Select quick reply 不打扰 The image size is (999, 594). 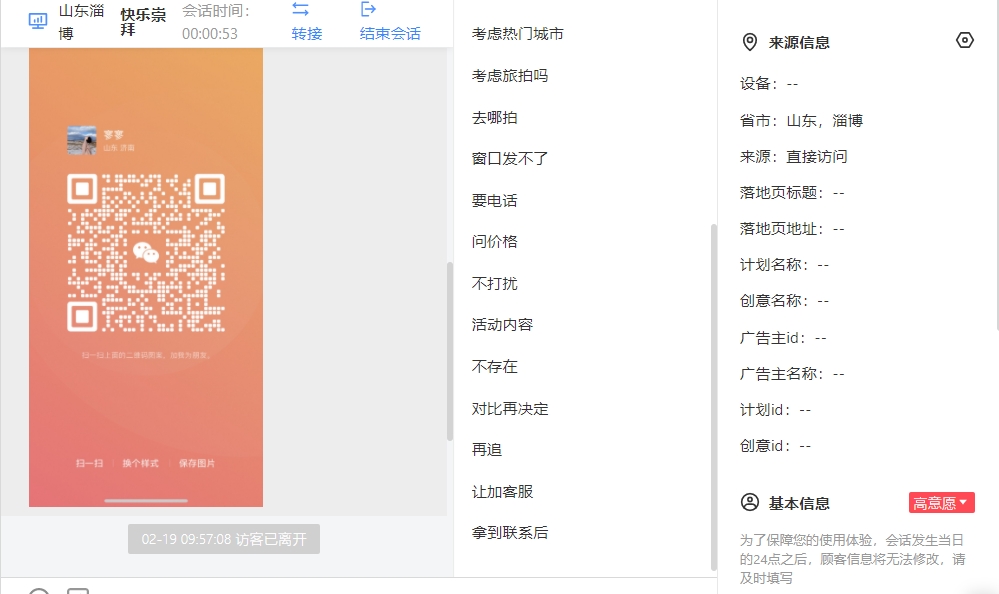[x=494, y=284]
